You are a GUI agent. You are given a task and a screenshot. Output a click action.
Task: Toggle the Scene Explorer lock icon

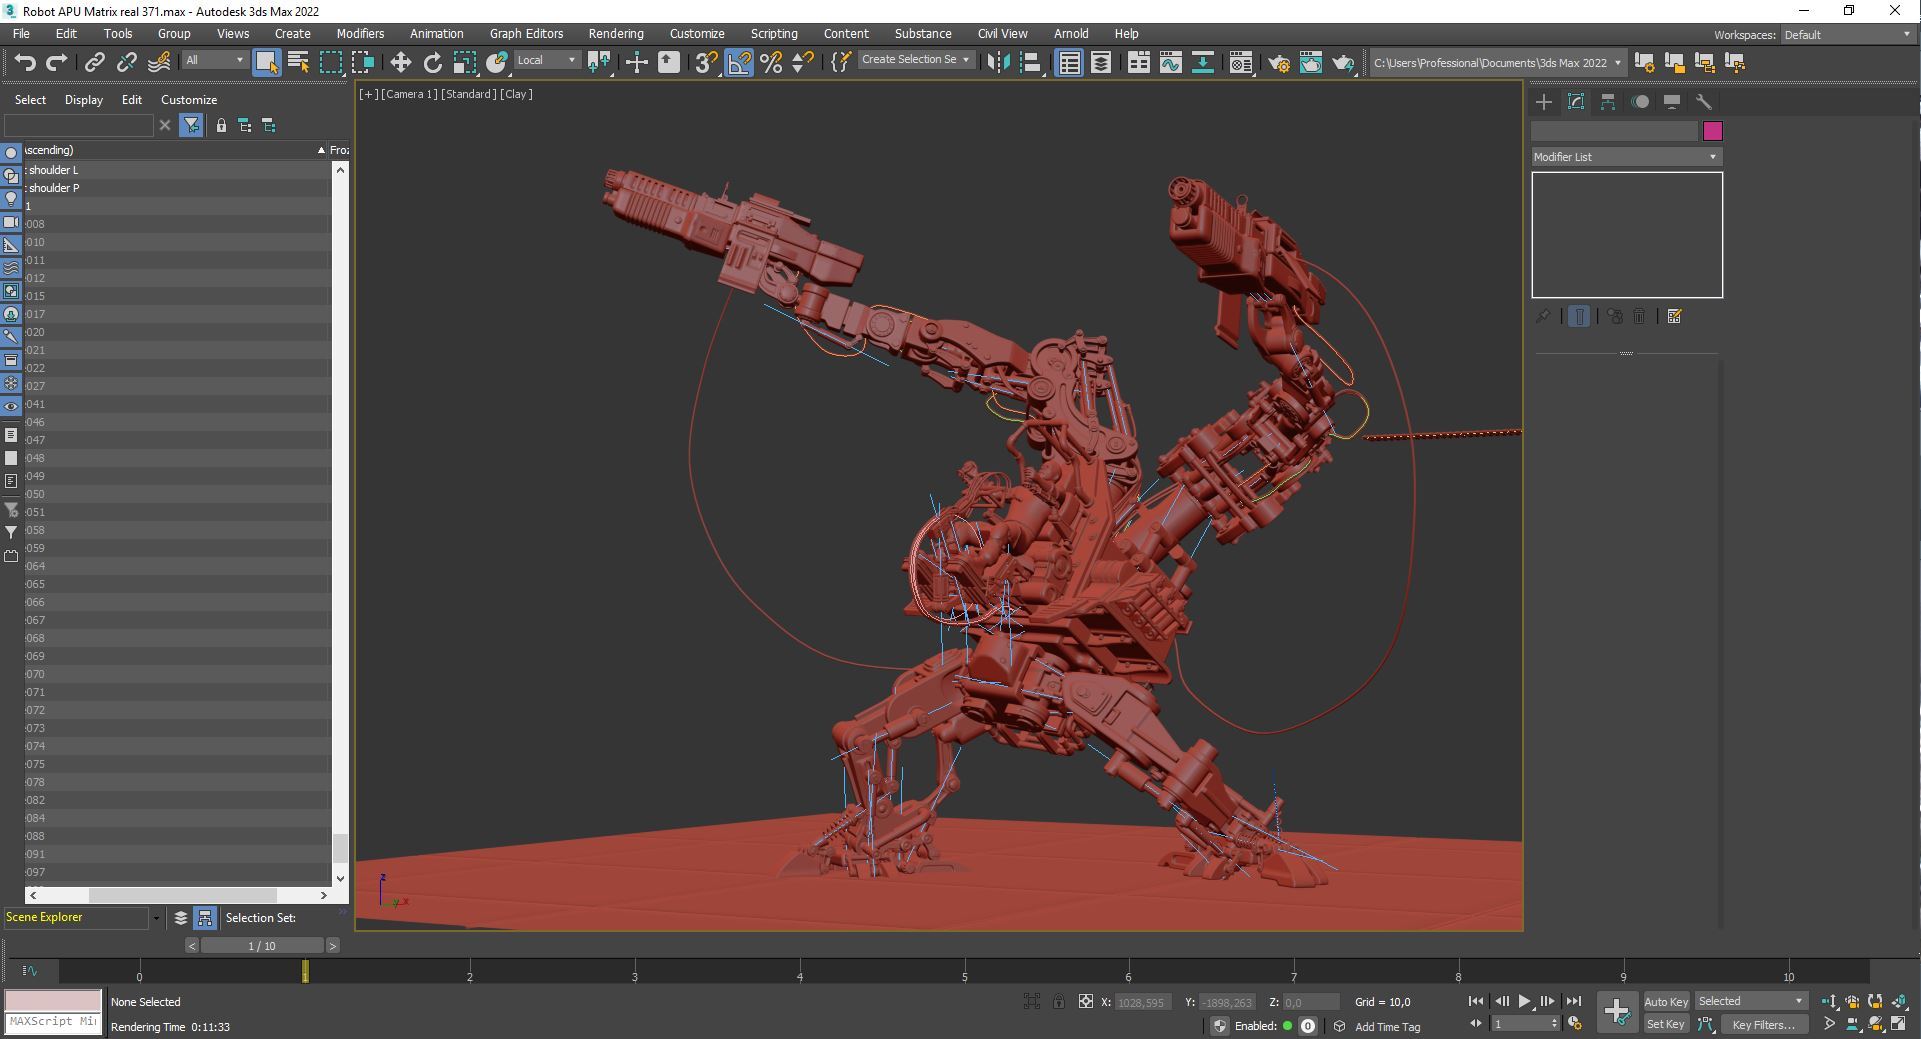pos(221,125)
